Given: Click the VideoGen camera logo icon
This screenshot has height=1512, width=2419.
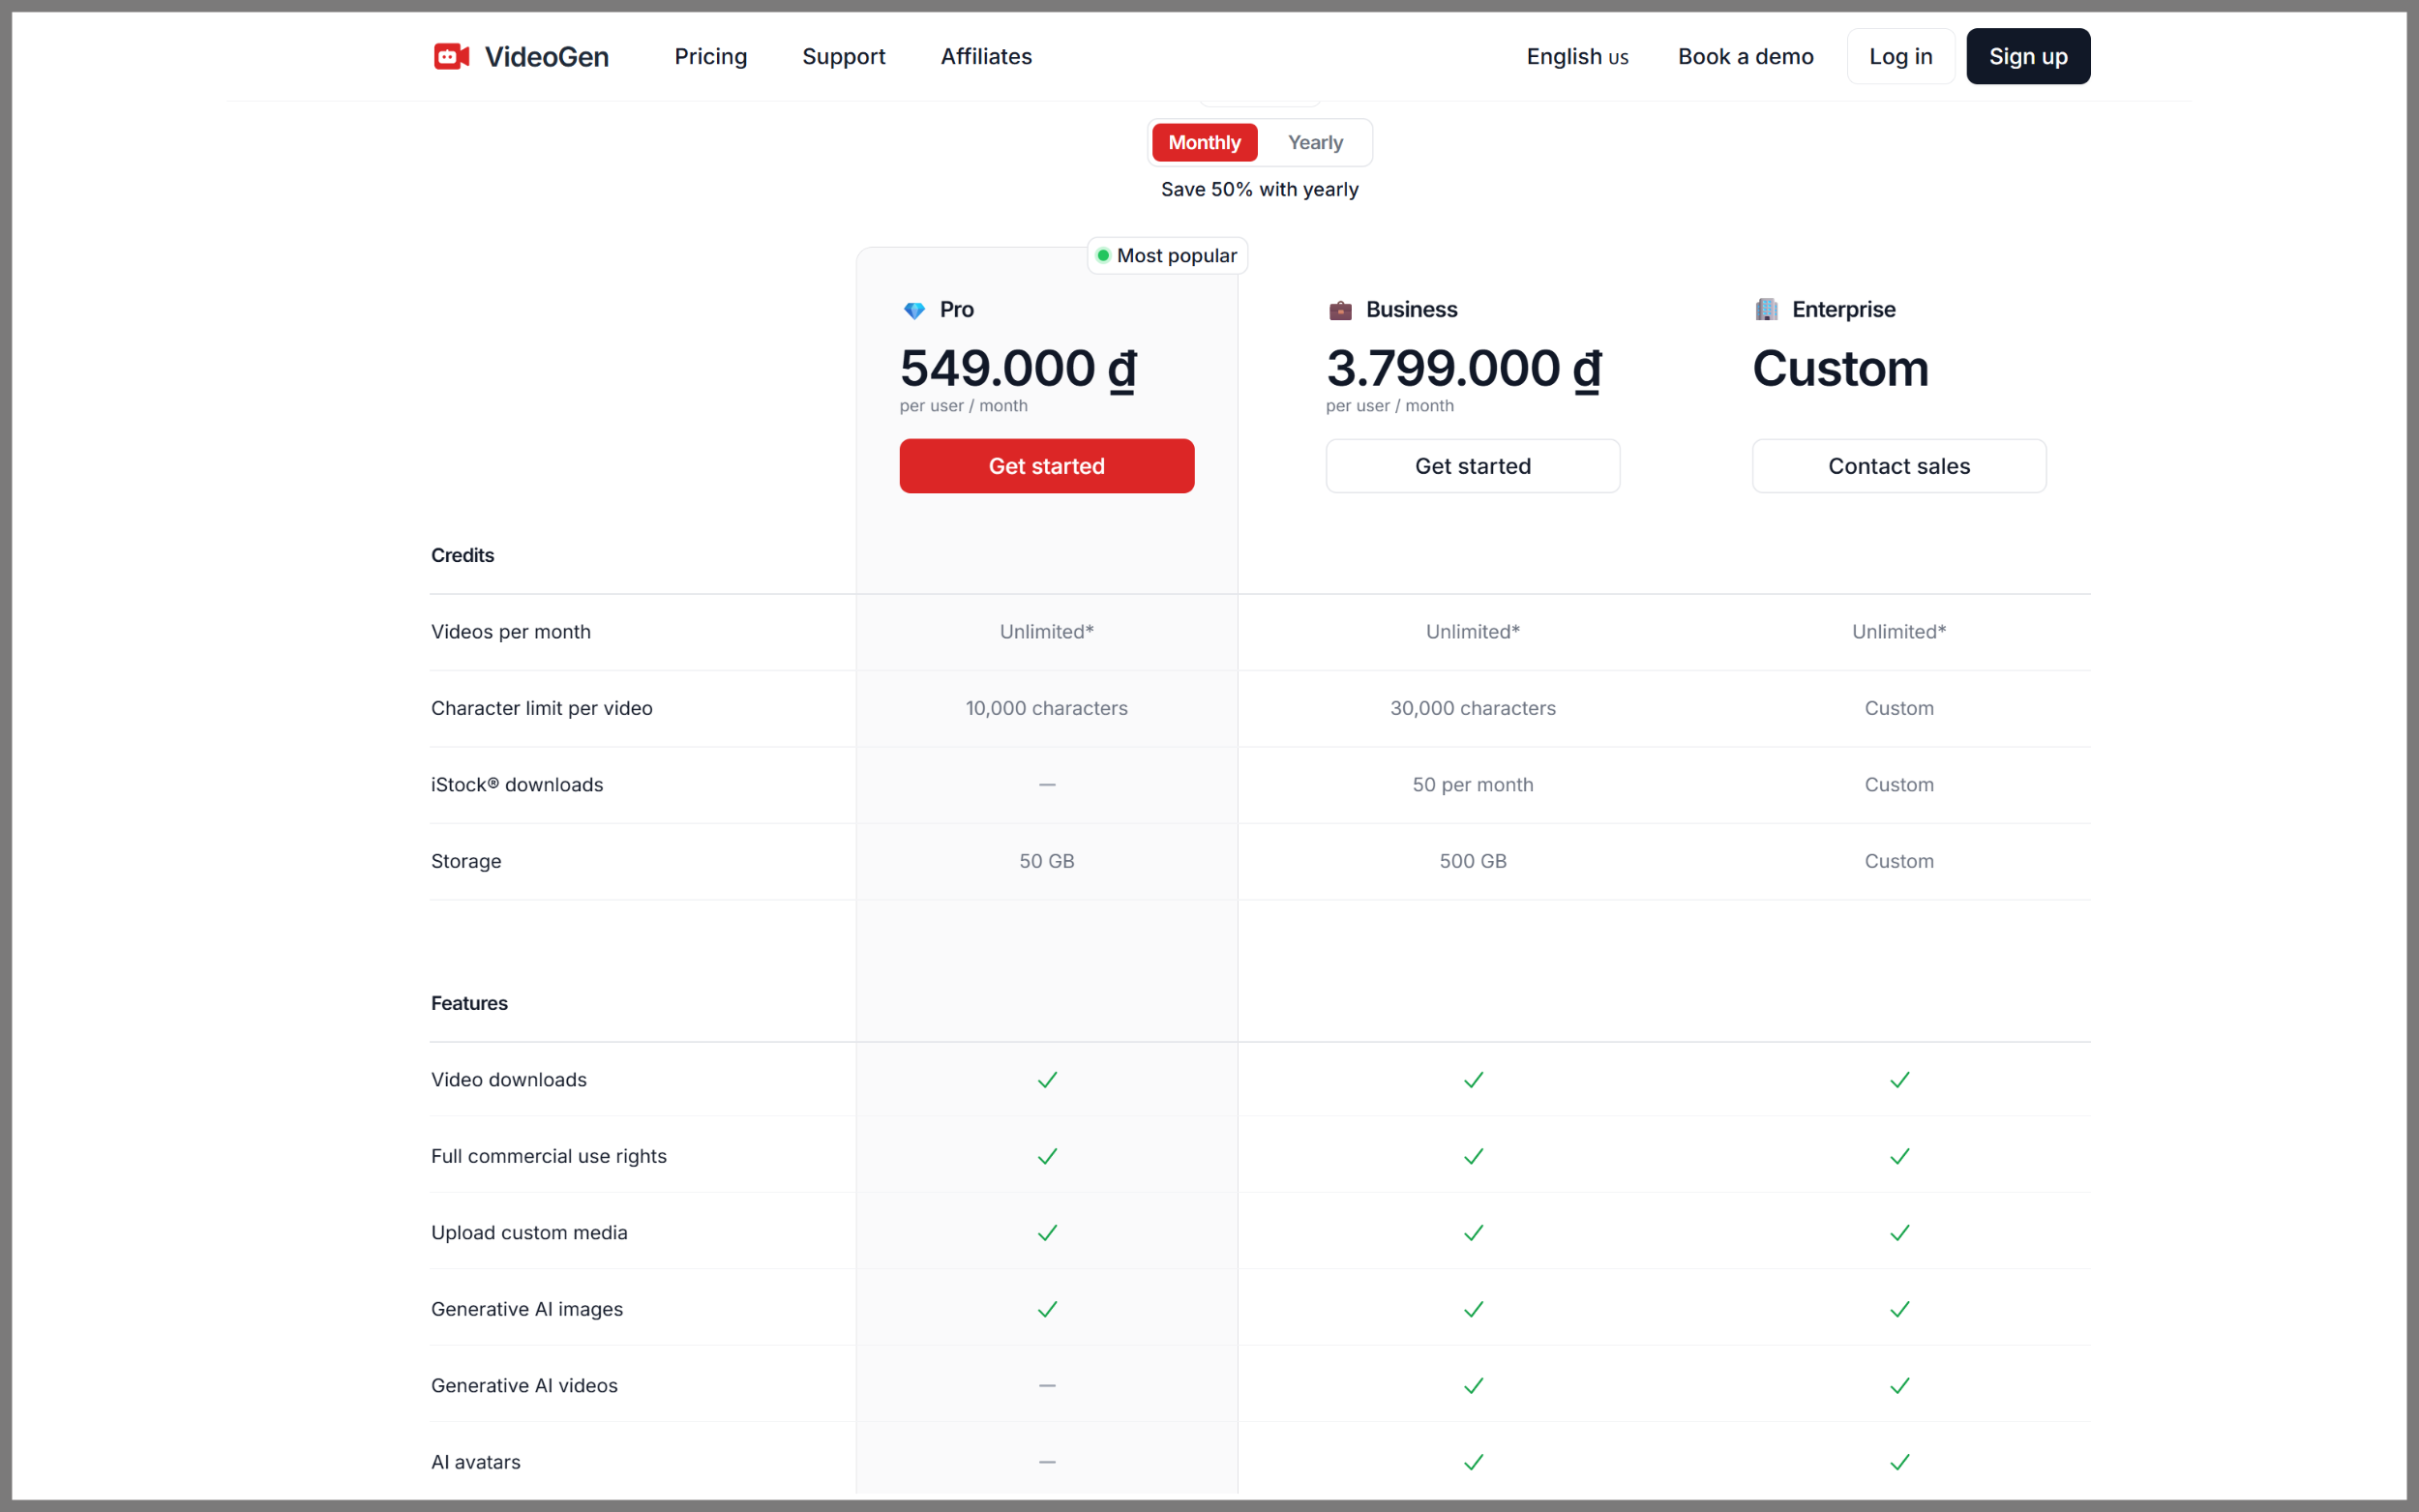Looking at the screenshot, I should point(451,56).
